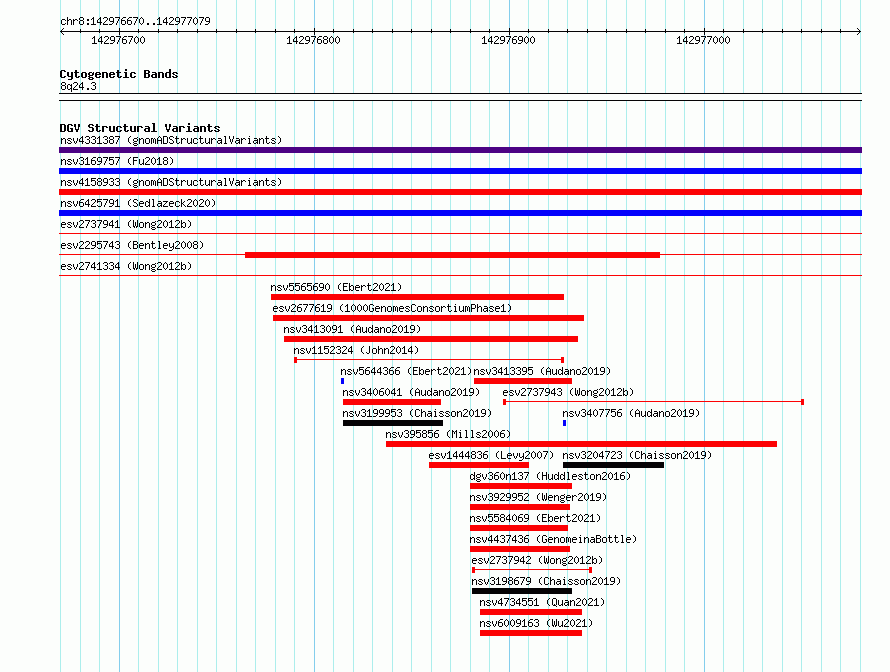The width and height of the screenshot is (890, 672).
Task: Click esv2737942 (Wong2012b) label
Action: [x=537, y=560]
